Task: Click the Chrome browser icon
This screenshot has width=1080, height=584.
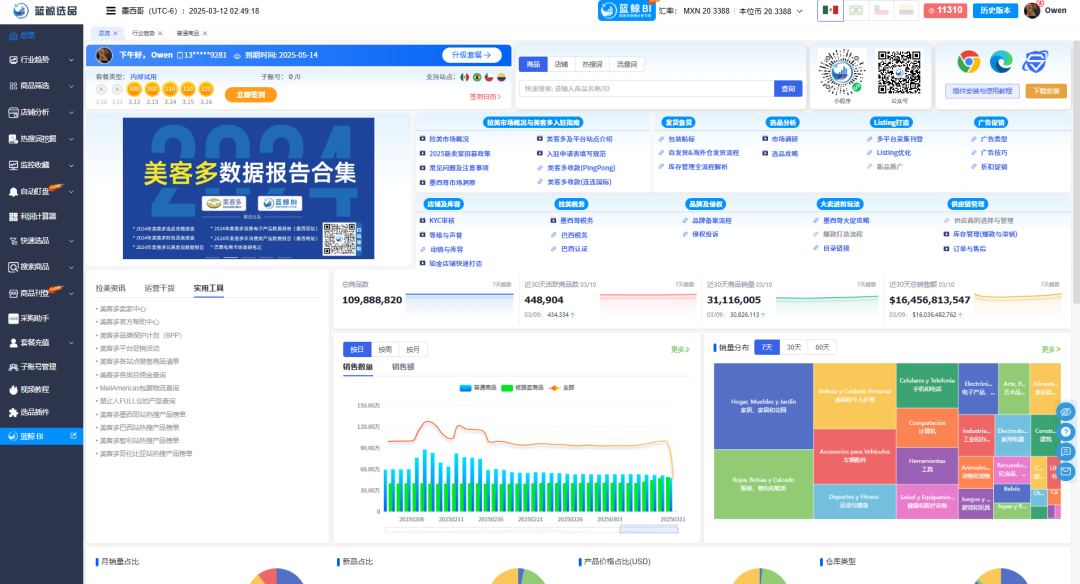Action: pos(968,62)
